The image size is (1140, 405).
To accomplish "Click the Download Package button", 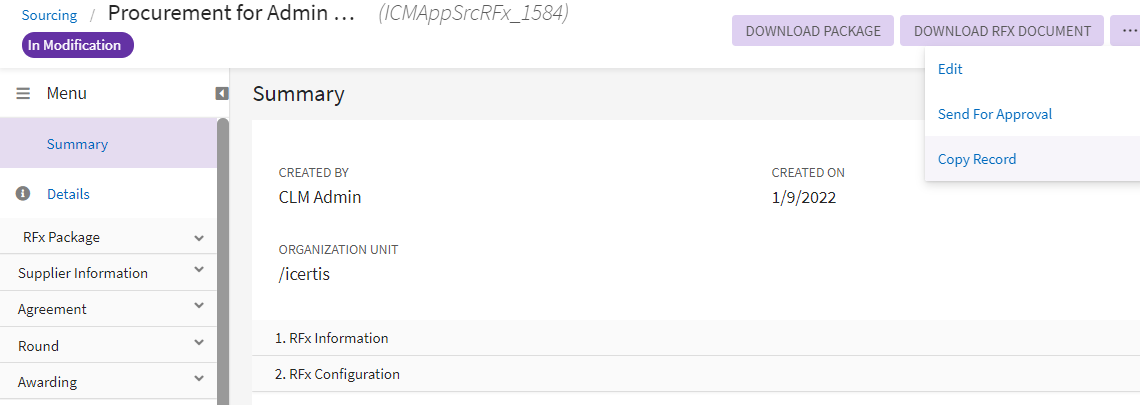I will [813, 31].
